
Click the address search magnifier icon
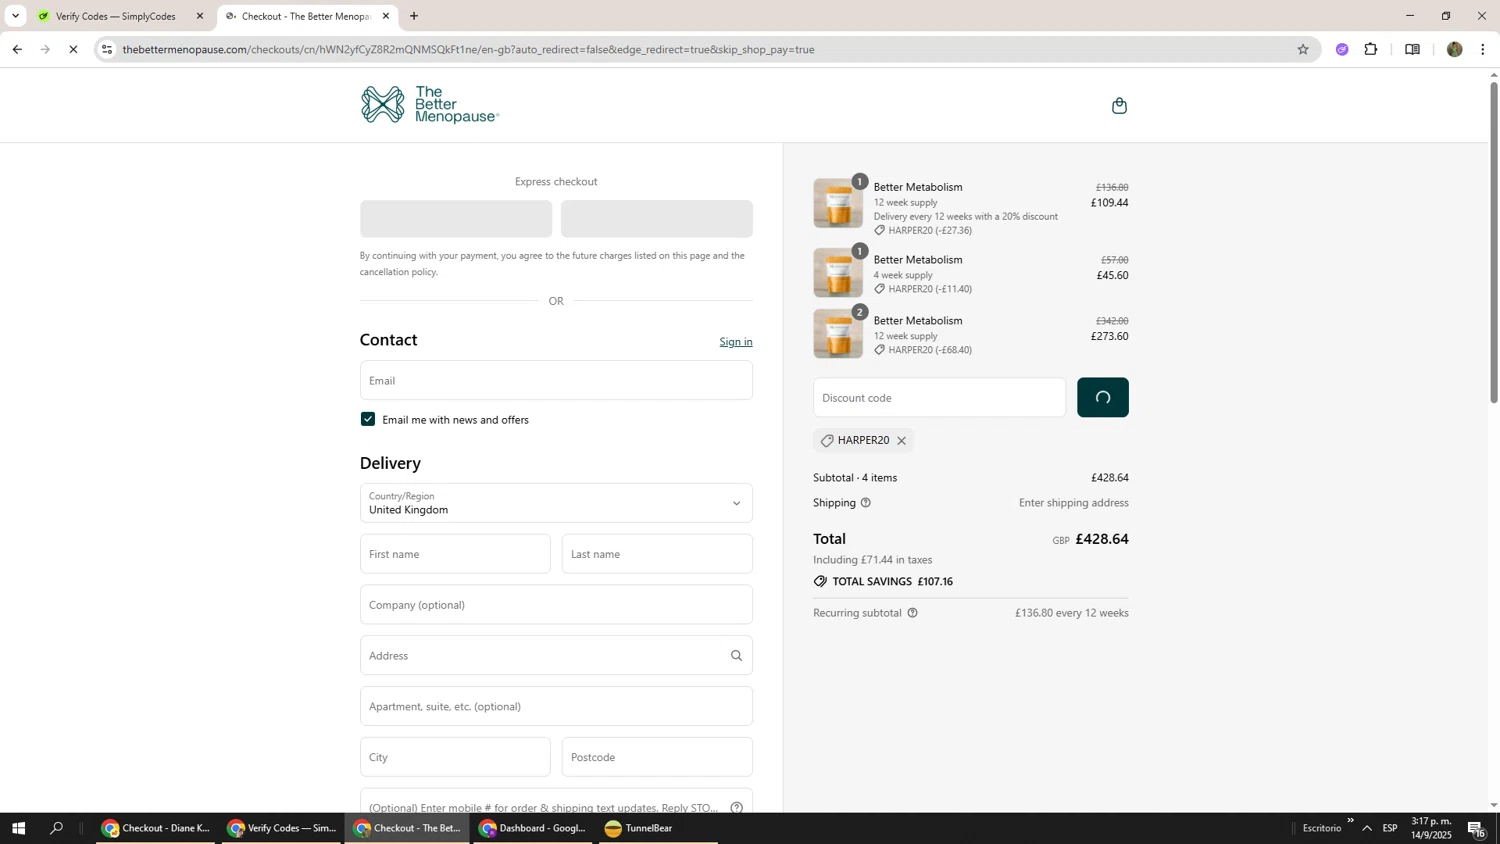(736, 656)
